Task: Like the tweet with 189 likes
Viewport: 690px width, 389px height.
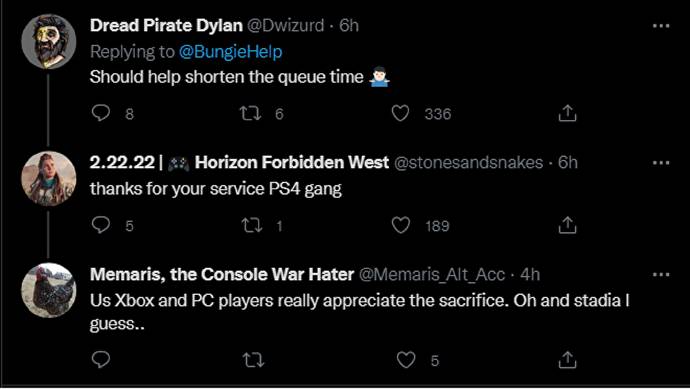Action: click(x=401, y=225)
